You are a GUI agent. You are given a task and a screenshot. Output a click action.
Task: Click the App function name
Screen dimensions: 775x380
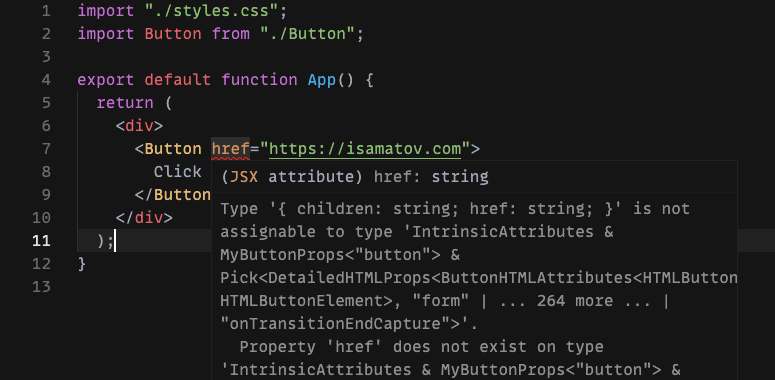(x=322, y=80)
